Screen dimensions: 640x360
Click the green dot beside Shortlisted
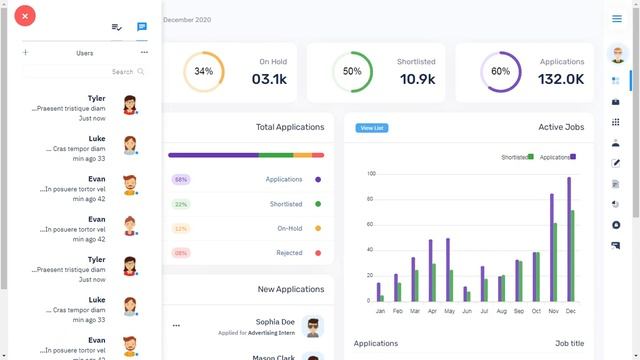click(318, 204)
